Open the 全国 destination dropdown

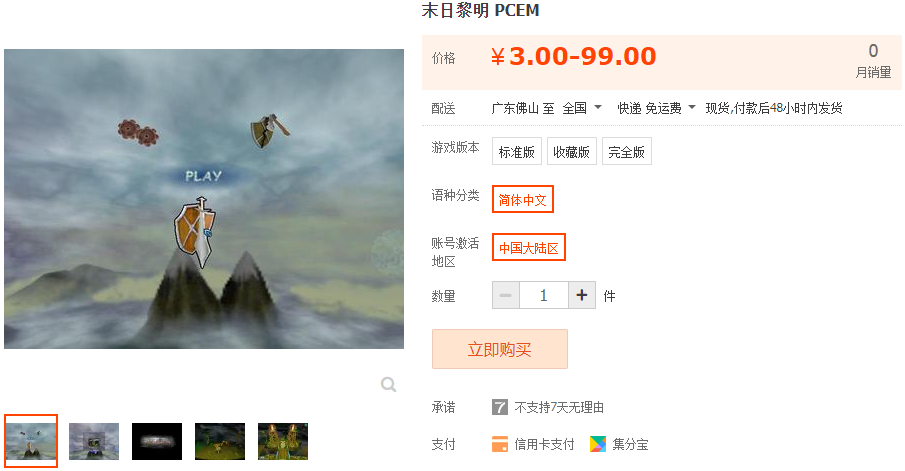coord(582,108)
